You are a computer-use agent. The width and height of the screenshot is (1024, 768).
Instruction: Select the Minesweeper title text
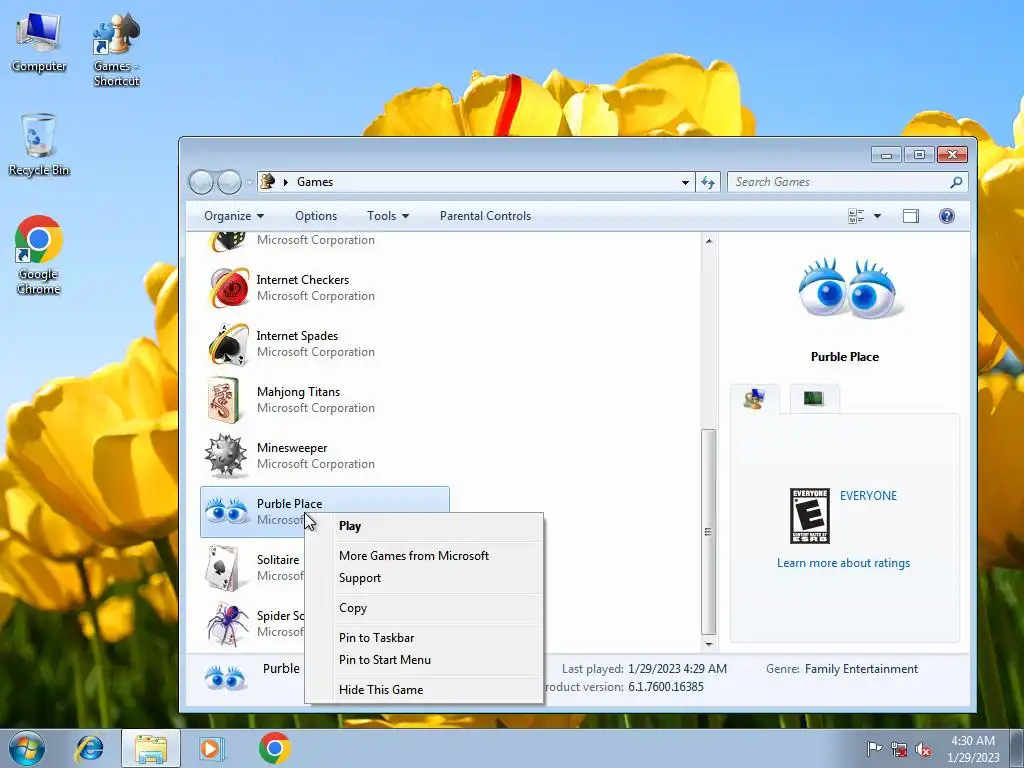tap(292, 448)
